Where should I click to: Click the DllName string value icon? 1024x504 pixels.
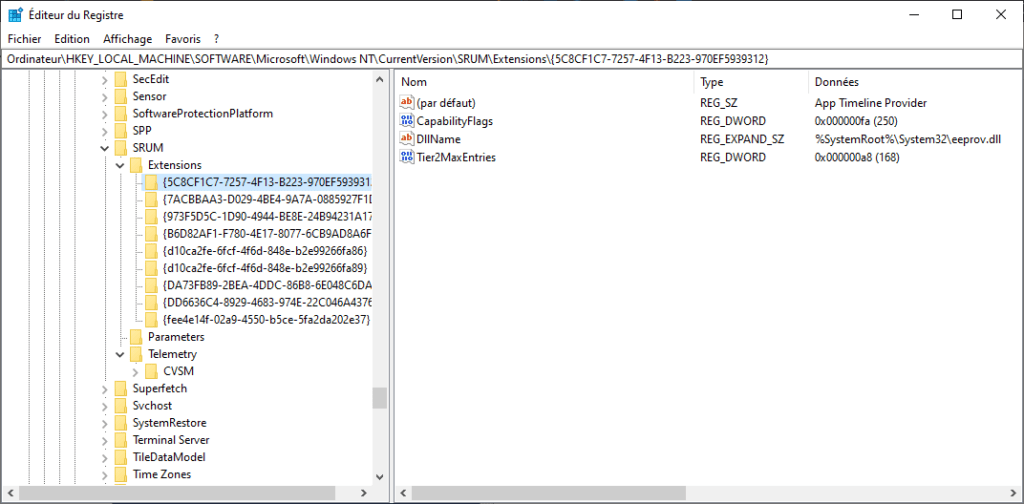point(407,139)
